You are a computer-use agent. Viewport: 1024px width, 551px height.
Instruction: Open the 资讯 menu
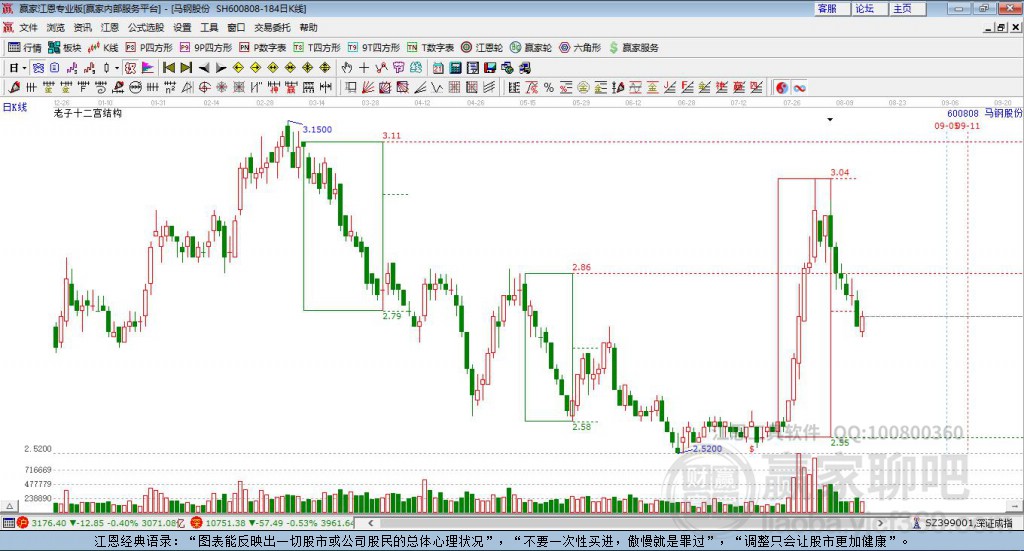(x=82, y=27)
